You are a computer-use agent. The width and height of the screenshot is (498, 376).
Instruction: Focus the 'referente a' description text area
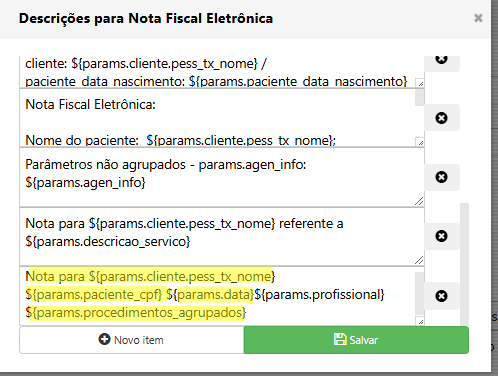coord(222,236)
